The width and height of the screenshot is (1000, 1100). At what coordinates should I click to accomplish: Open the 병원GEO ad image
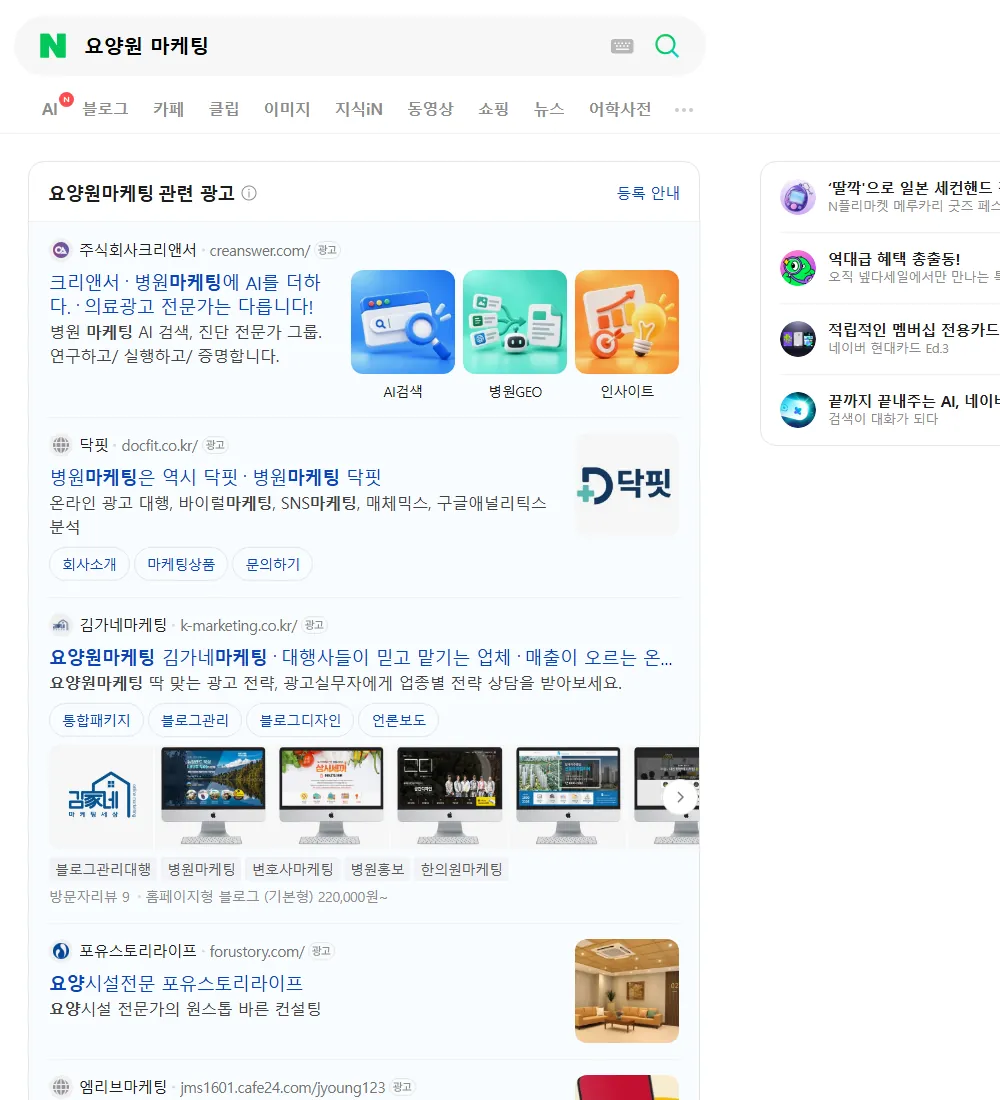[x=515, y=322]
